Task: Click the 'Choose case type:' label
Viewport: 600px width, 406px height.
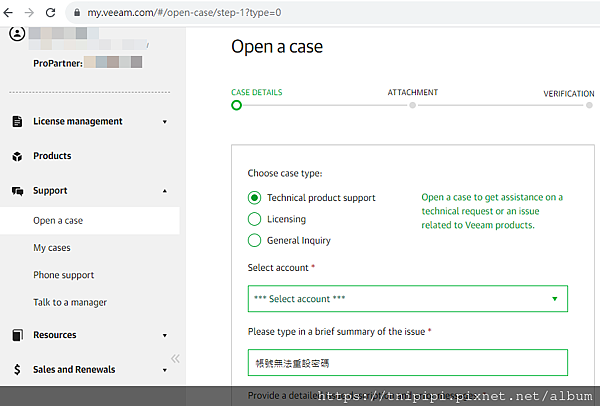Action: pyautogui.click(x=285, y=173)
